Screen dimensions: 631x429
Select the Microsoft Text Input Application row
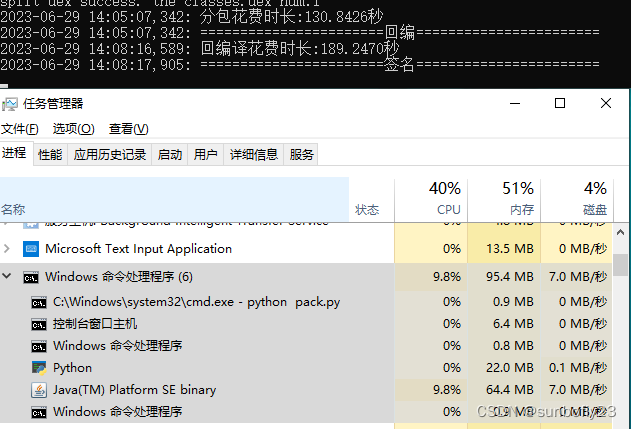click(x=306, y=249)
